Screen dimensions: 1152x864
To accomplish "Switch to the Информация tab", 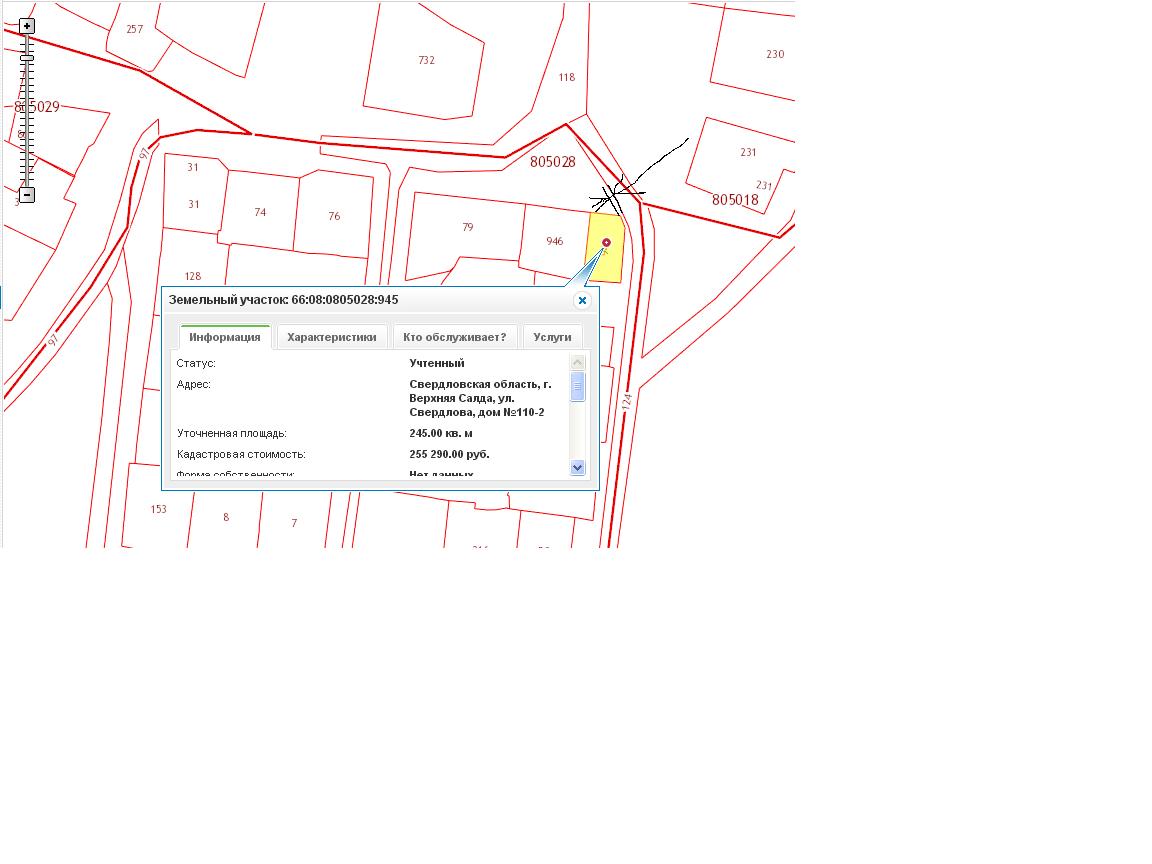I will click(225, 337).
